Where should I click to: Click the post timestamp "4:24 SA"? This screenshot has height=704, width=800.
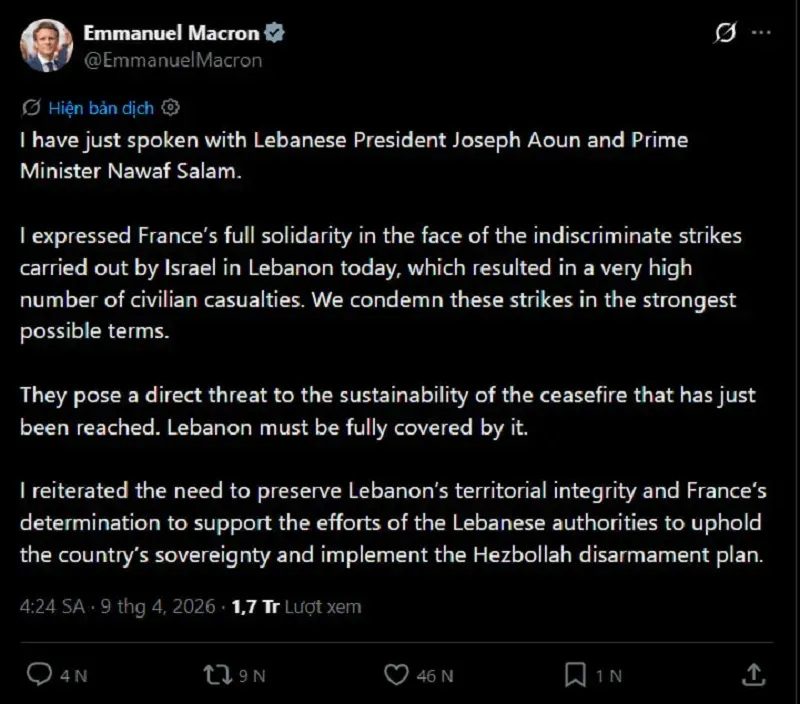click(x=54, y=606)
